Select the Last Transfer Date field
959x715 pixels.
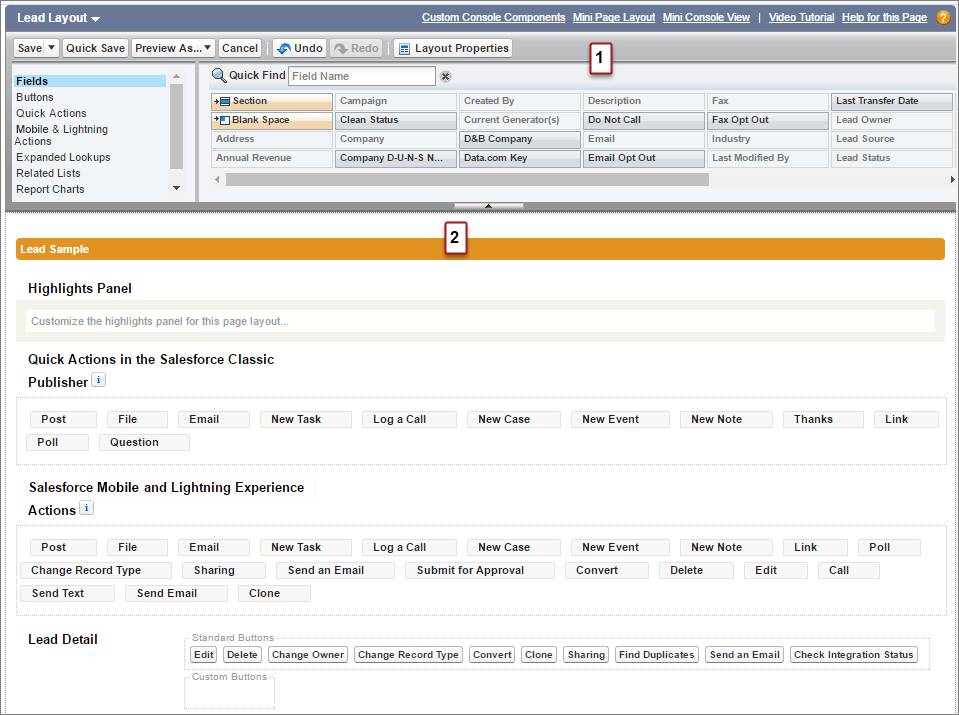[x=892, y=101]
